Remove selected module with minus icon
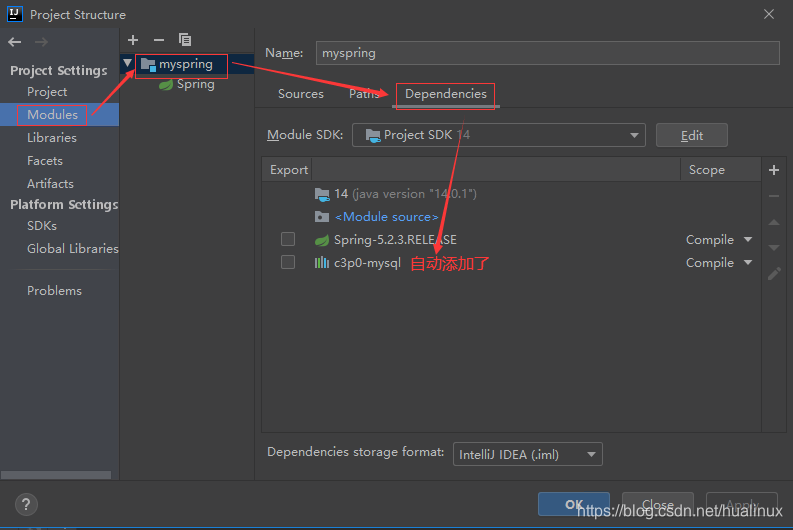The image size is (793, 530). click(159, 40)
